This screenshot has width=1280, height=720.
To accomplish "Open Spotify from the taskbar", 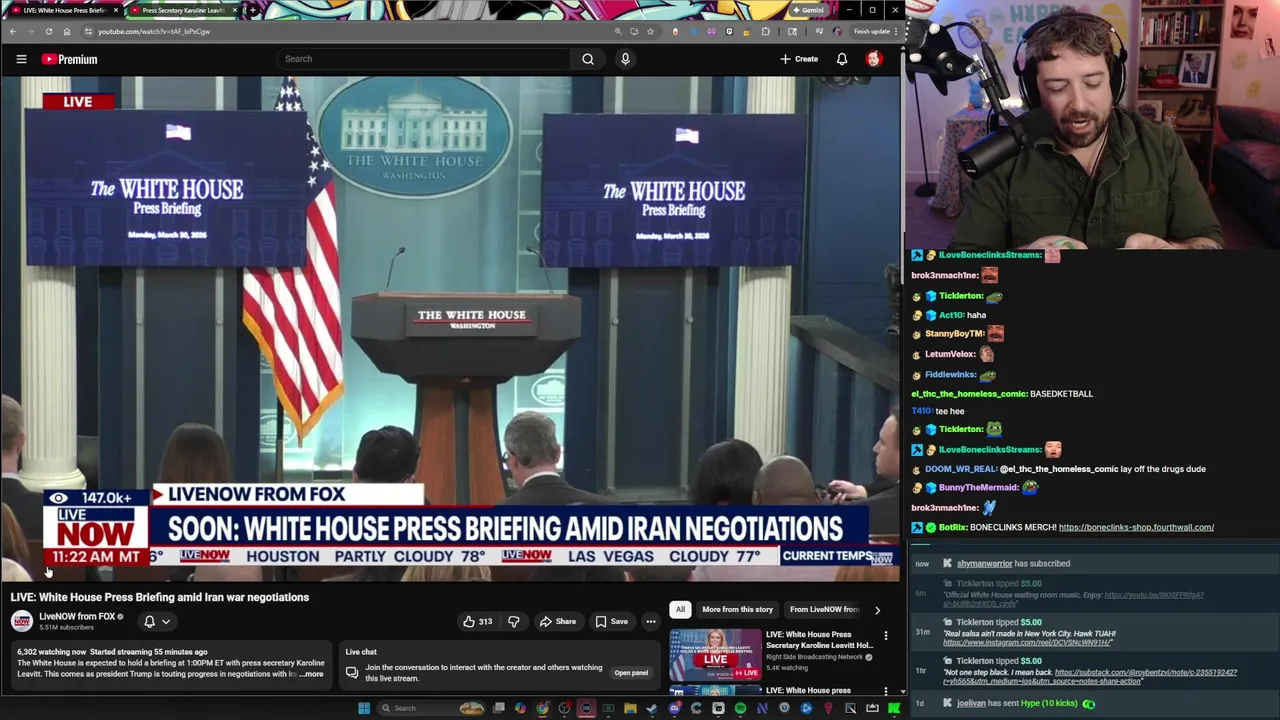I will (740, 708).
